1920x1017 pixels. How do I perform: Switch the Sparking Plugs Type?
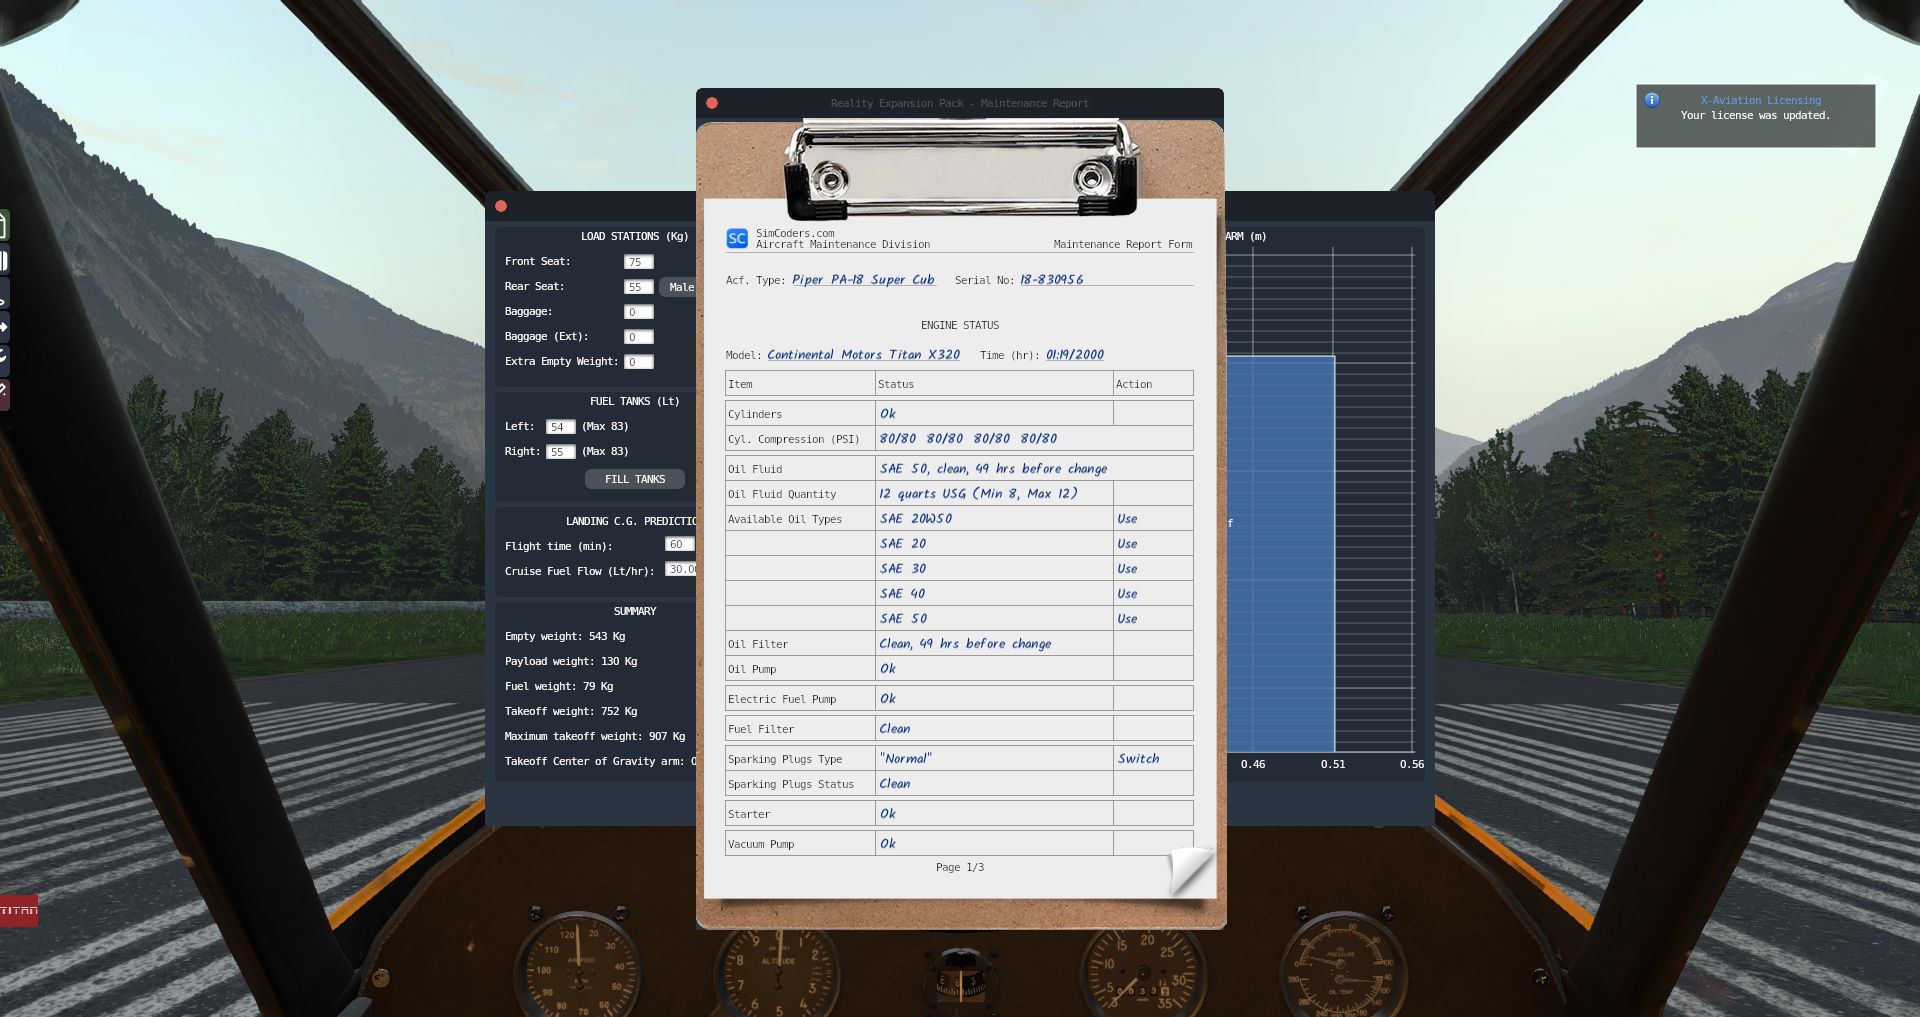point(1138,759)
